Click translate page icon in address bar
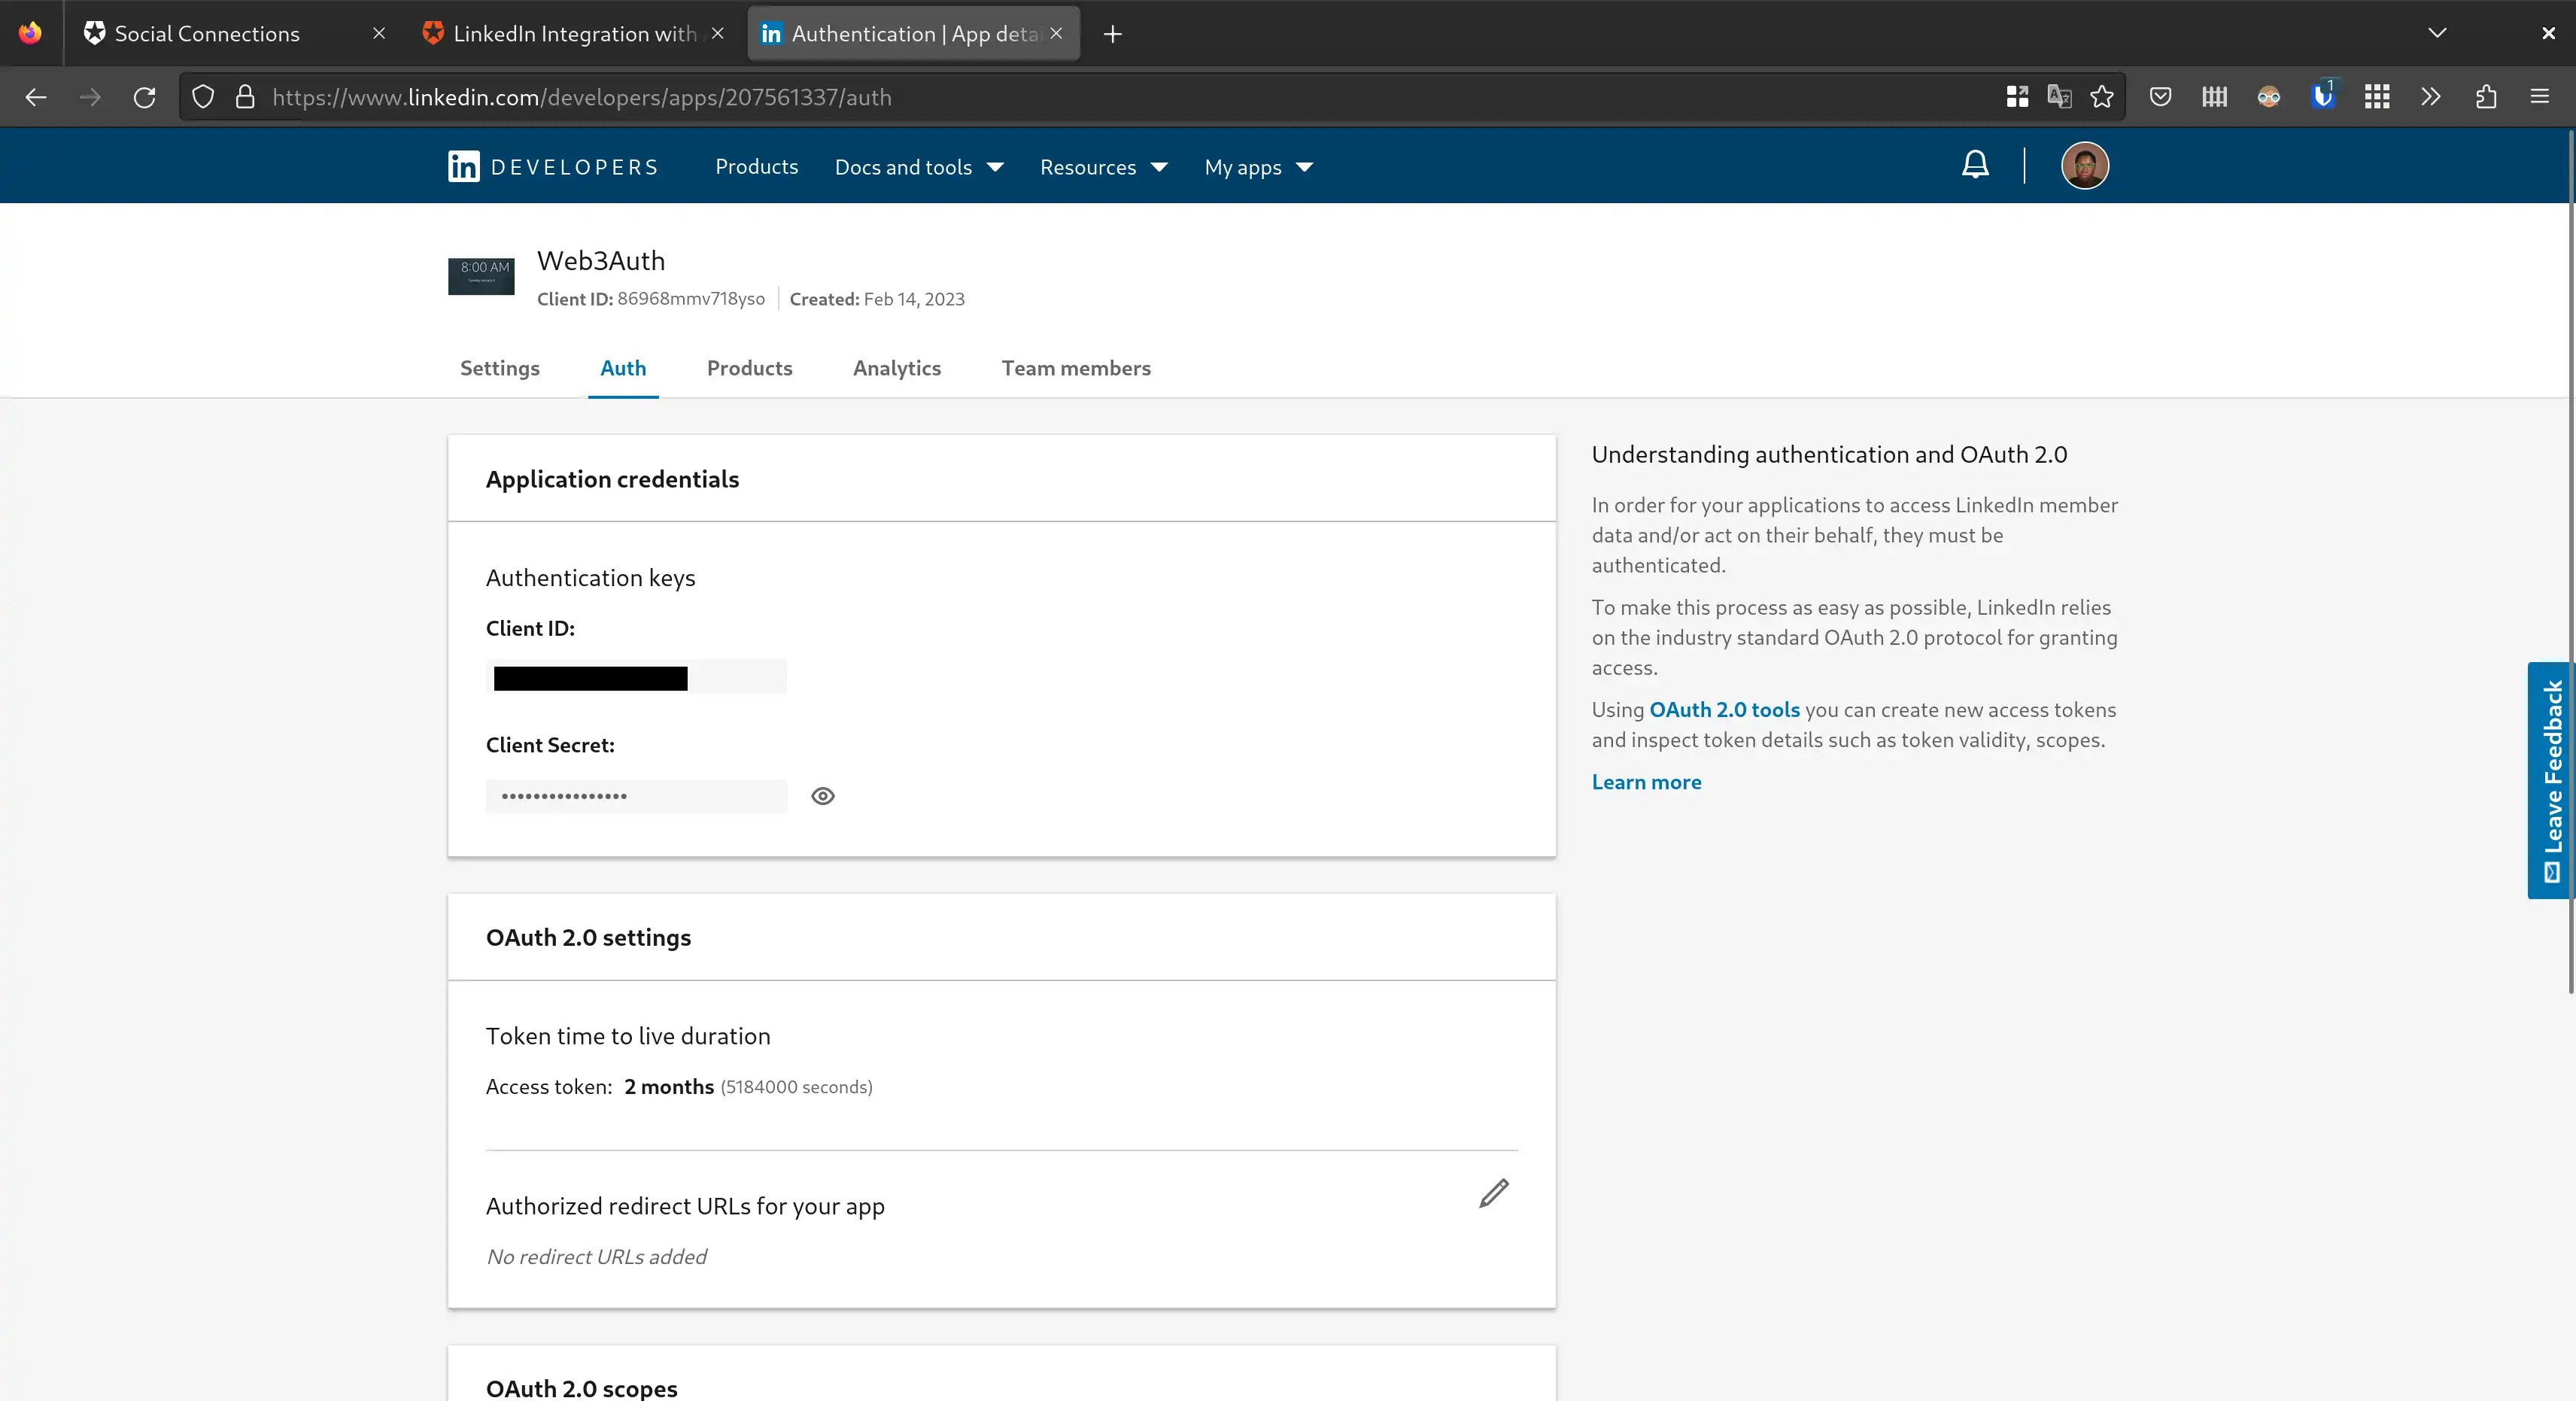This screenshot has height=1401, width=2576. tap(2059, 97)
